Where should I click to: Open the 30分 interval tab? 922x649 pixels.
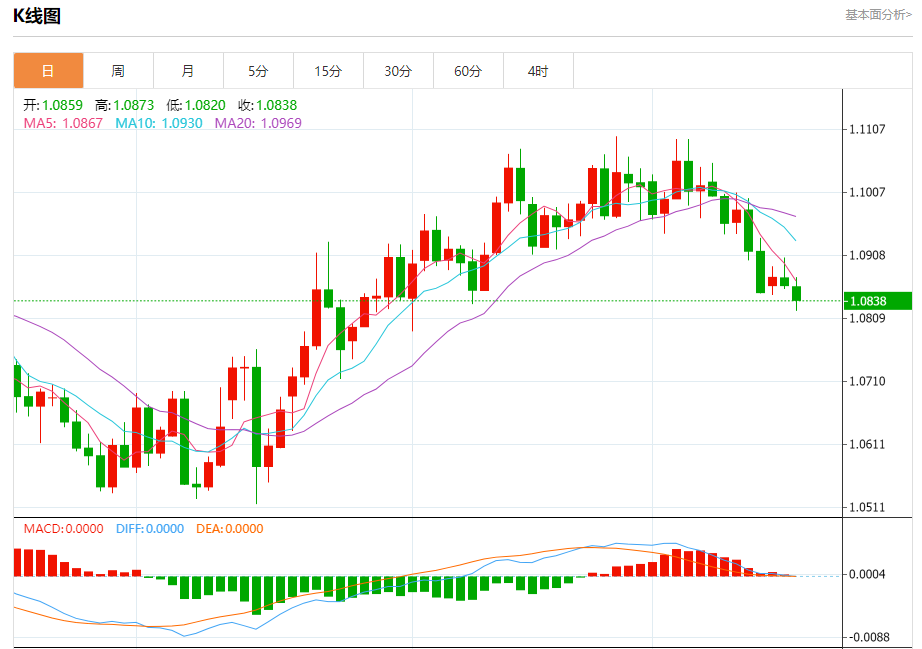tap(398, 71)
